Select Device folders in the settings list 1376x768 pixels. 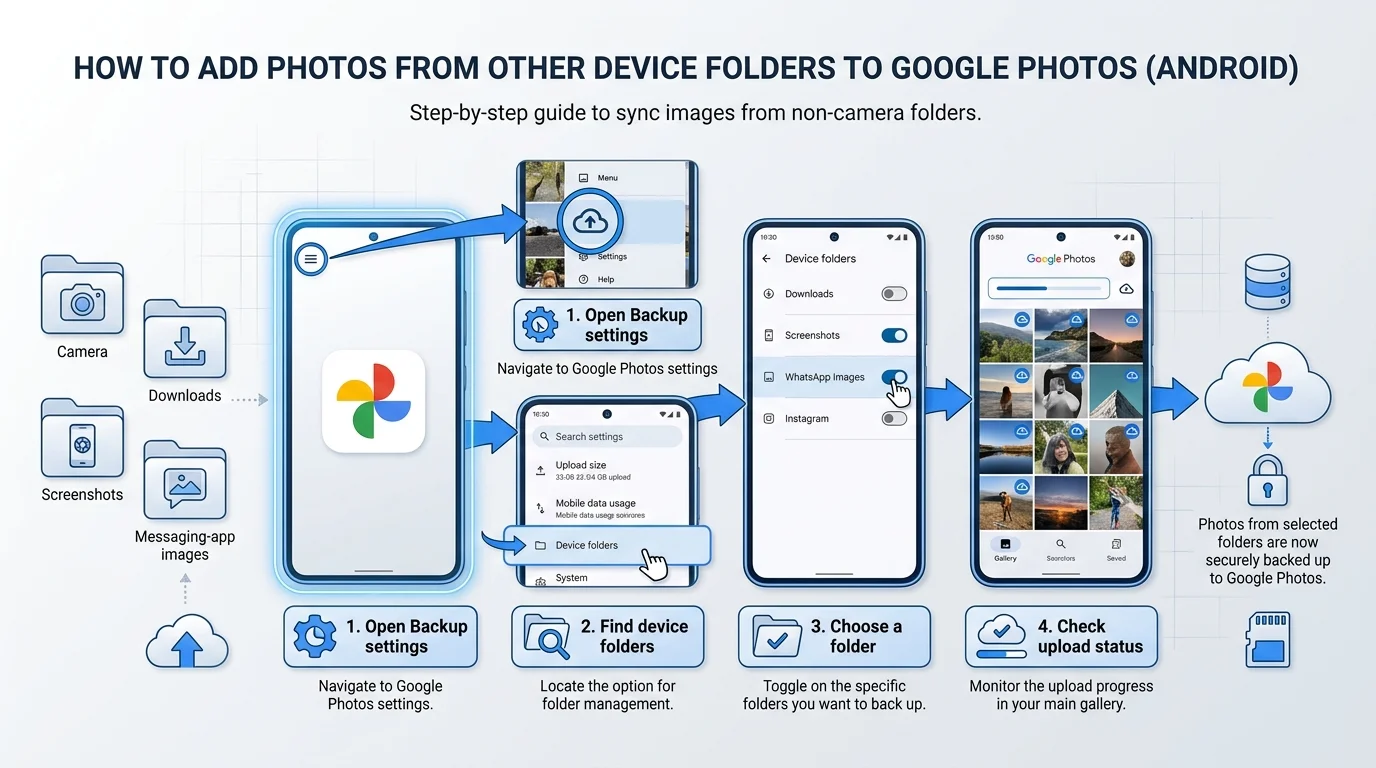point(607,546)
